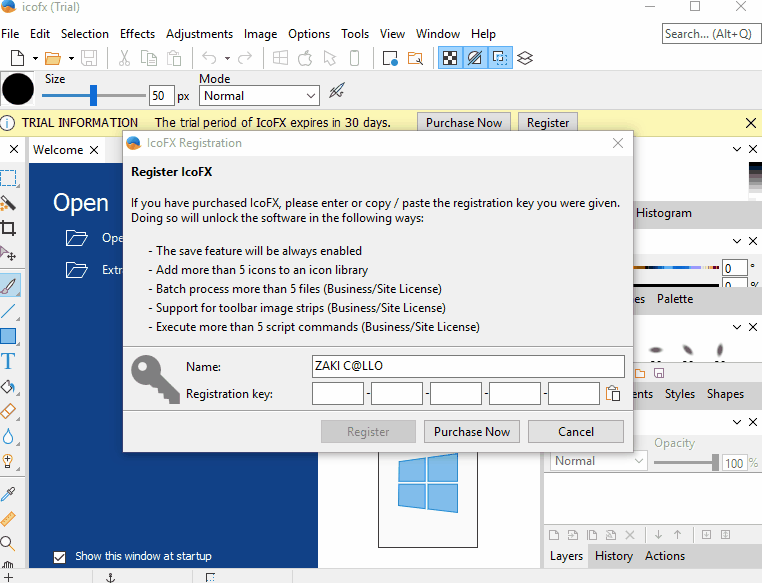Click the Cut scissors icon
The width and height of the screenshot is (762, 583).
pos(124,58)
